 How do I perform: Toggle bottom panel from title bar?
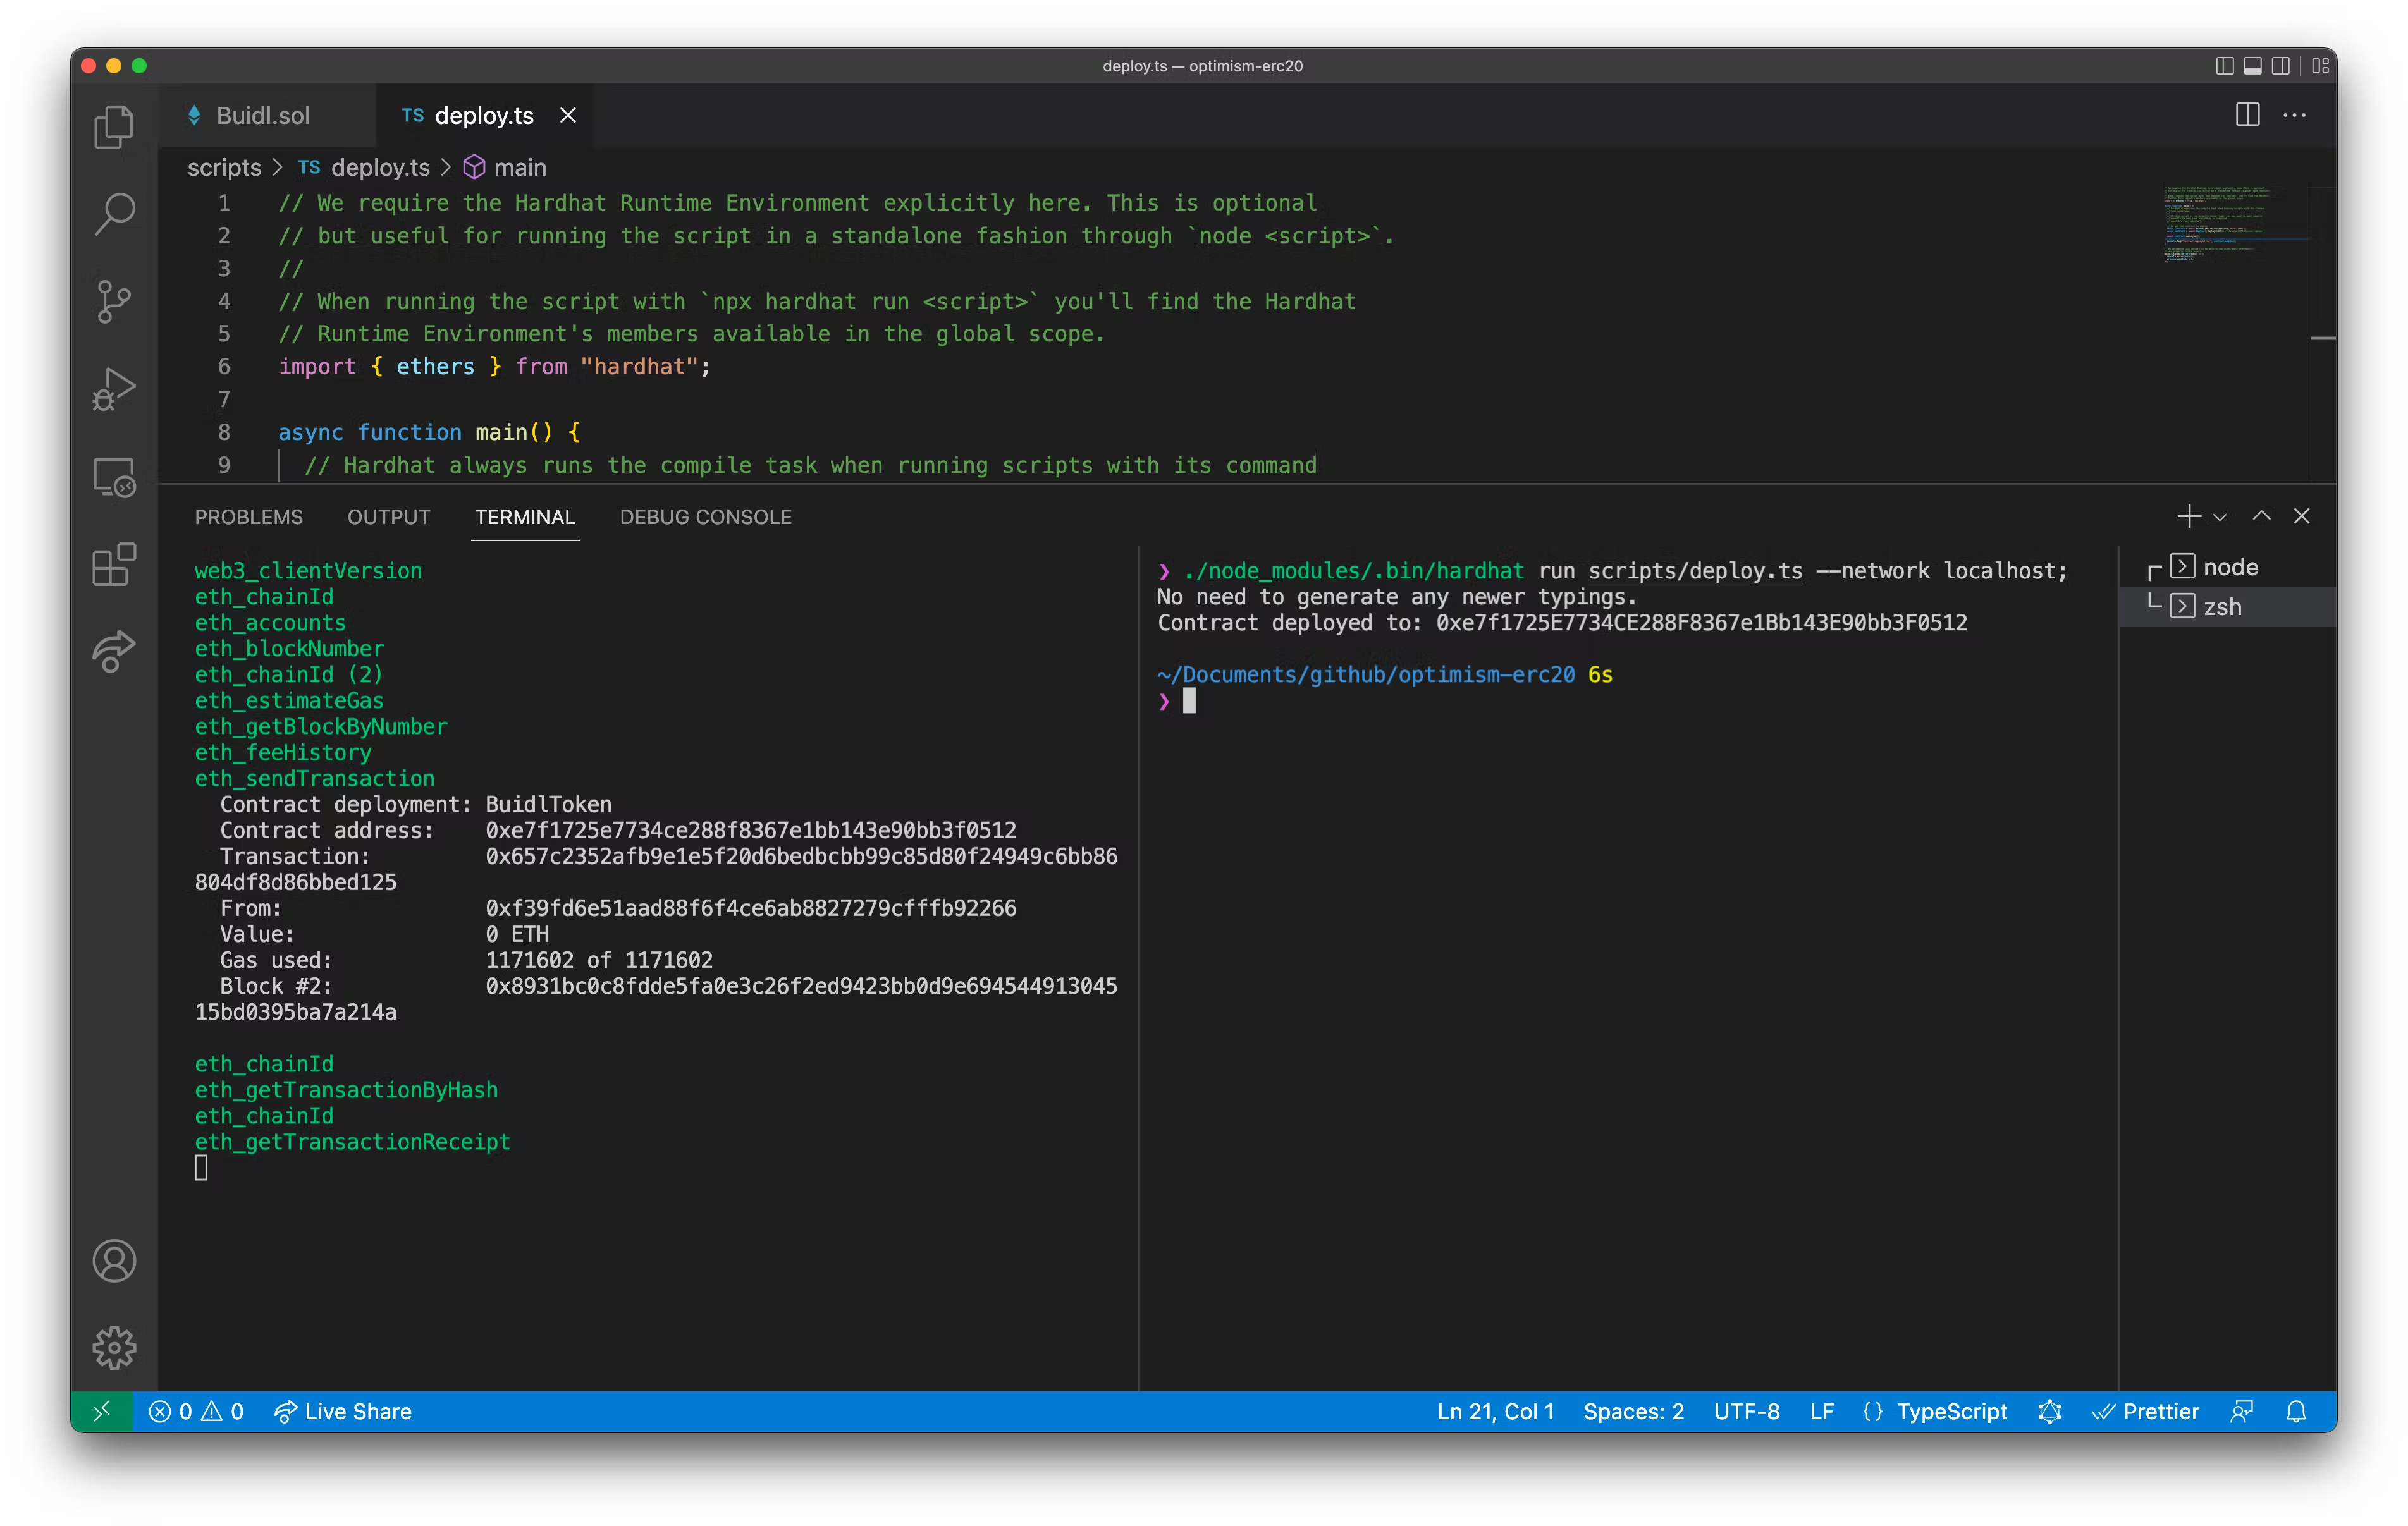click(x=2252, y=66)
